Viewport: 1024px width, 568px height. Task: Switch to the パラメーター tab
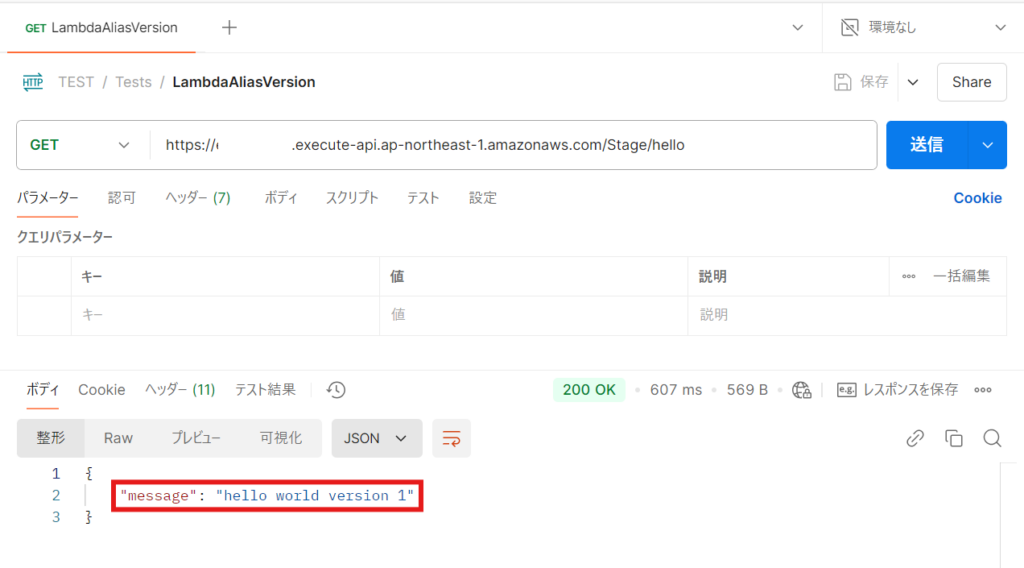47,198
